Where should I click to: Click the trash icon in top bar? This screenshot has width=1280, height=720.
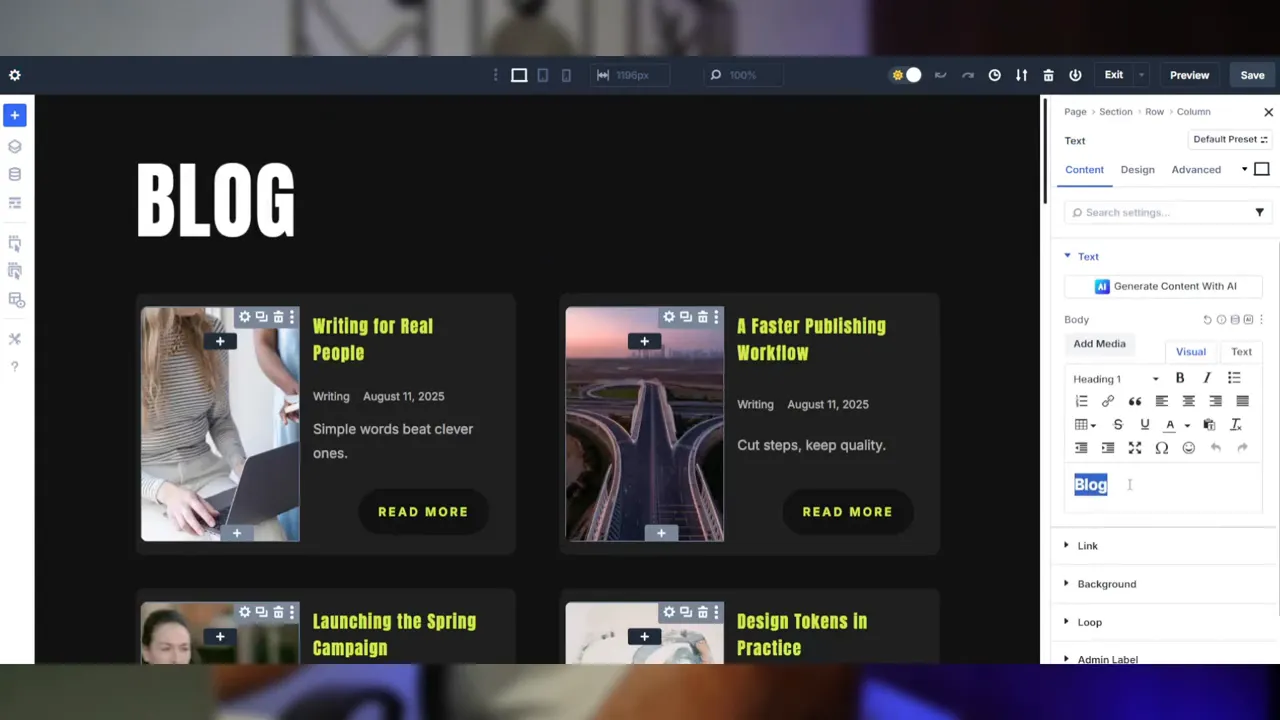pyautogui.click(x=1048, y=75)
